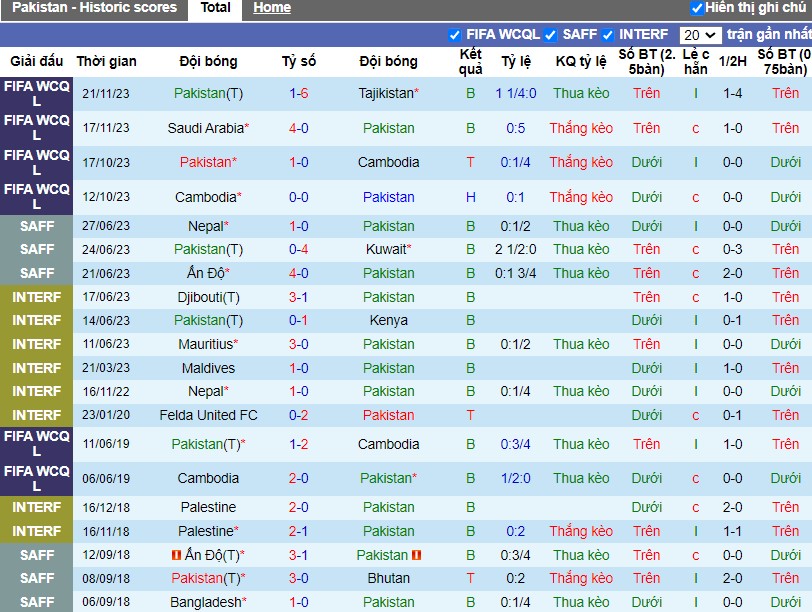Image resolution: width=812 pixels, height=612 pixels.
Task: Open Felda United FC team link
Action: [x=208, y=415]
